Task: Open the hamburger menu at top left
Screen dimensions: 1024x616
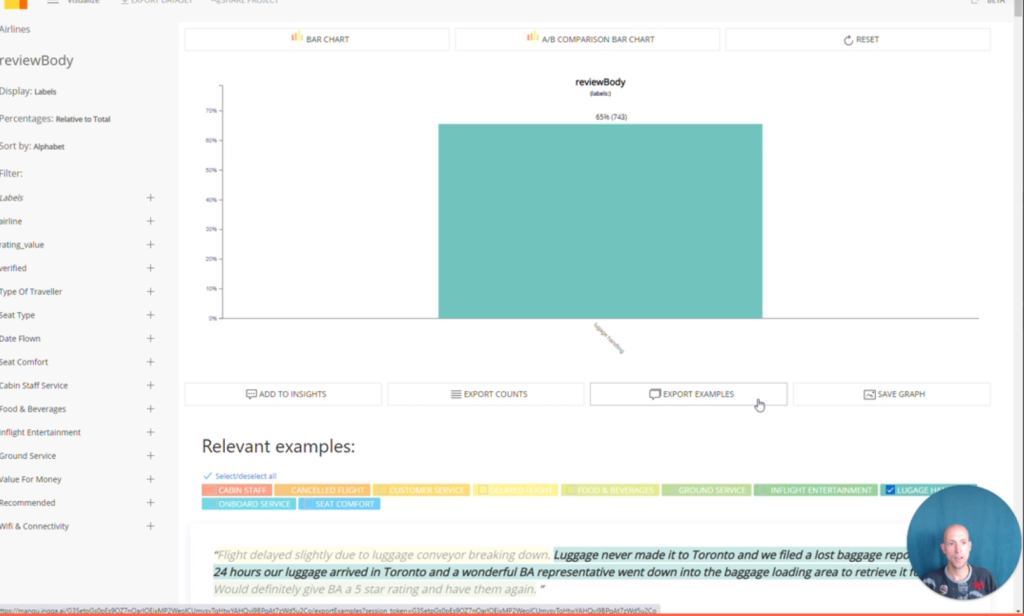Action: click(x=53, y=2)
